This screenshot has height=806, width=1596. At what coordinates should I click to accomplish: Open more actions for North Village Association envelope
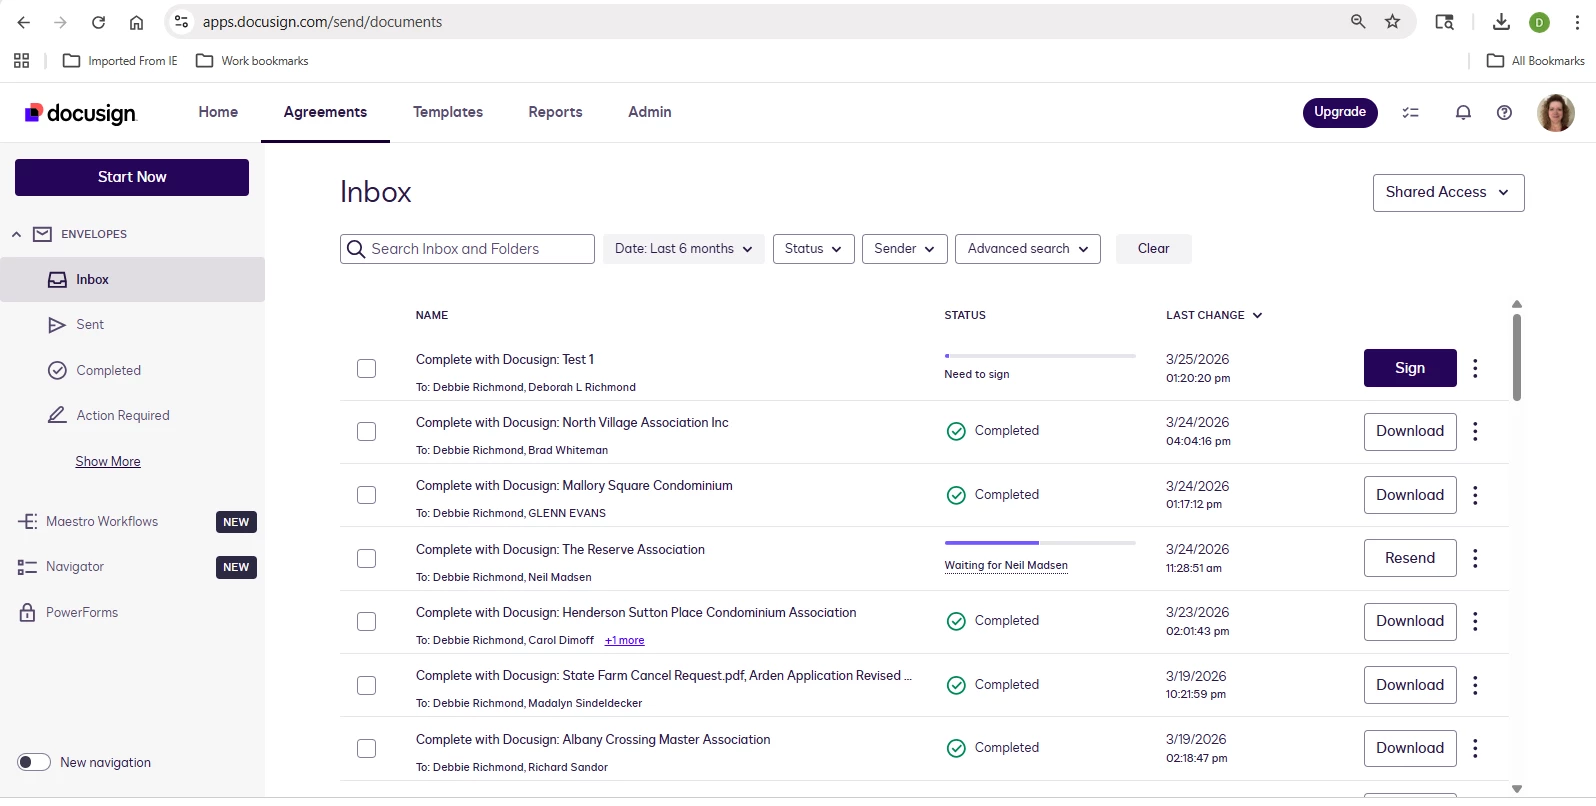(1475, 431)
